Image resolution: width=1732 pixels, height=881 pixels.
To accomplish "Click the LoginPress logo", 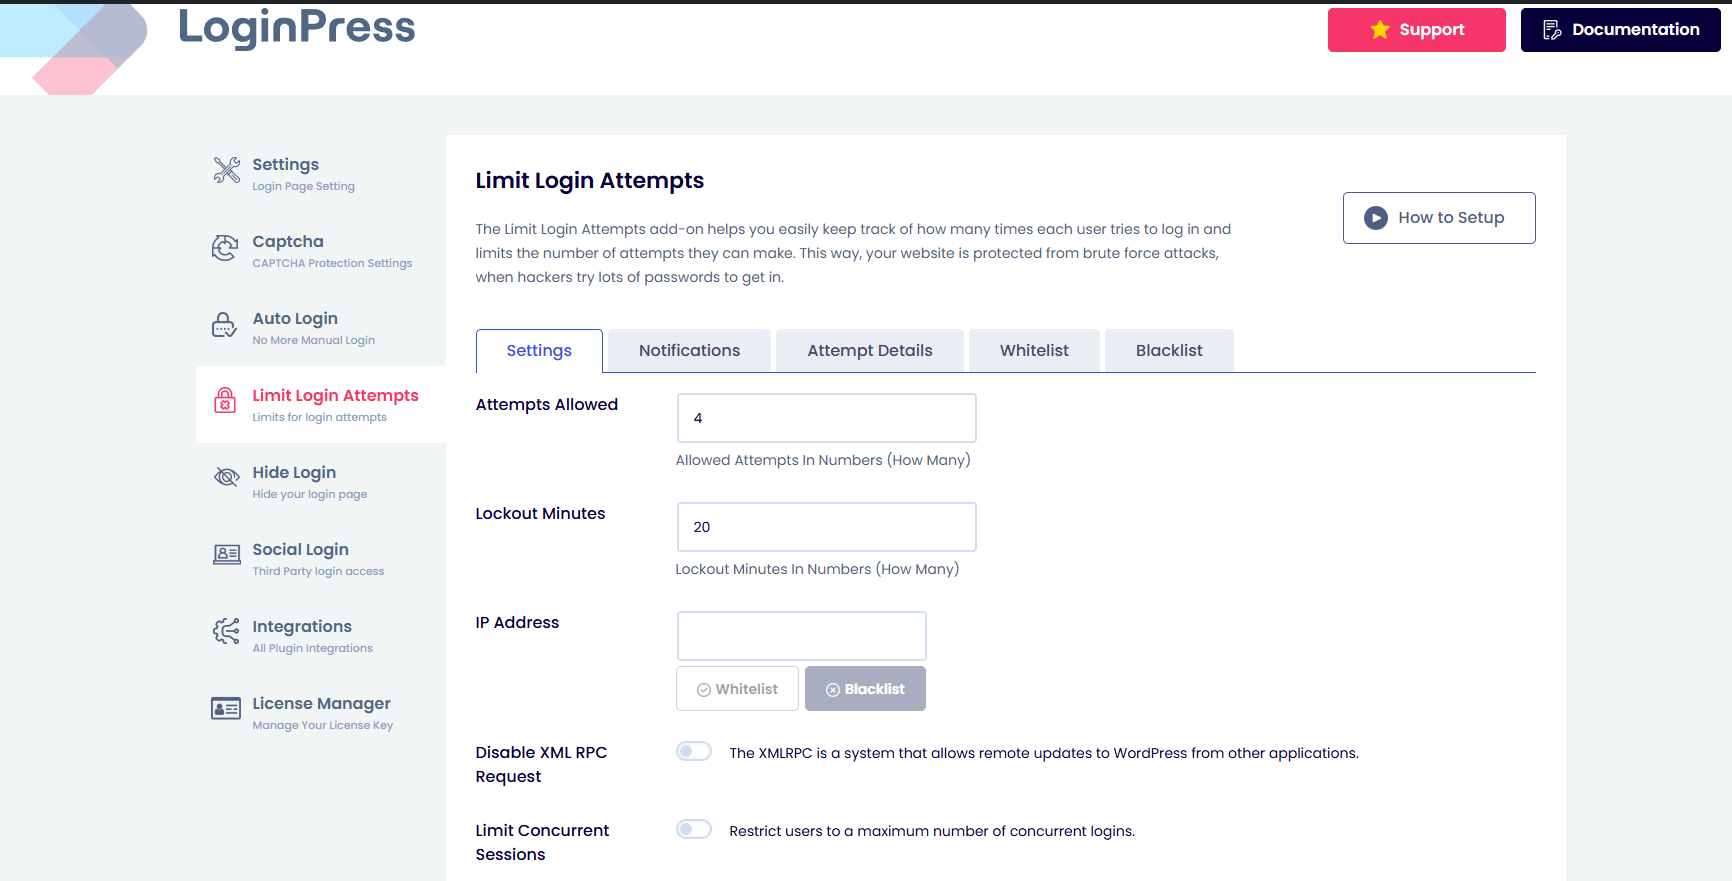I will pyautogui.click(x=296, y=28).
